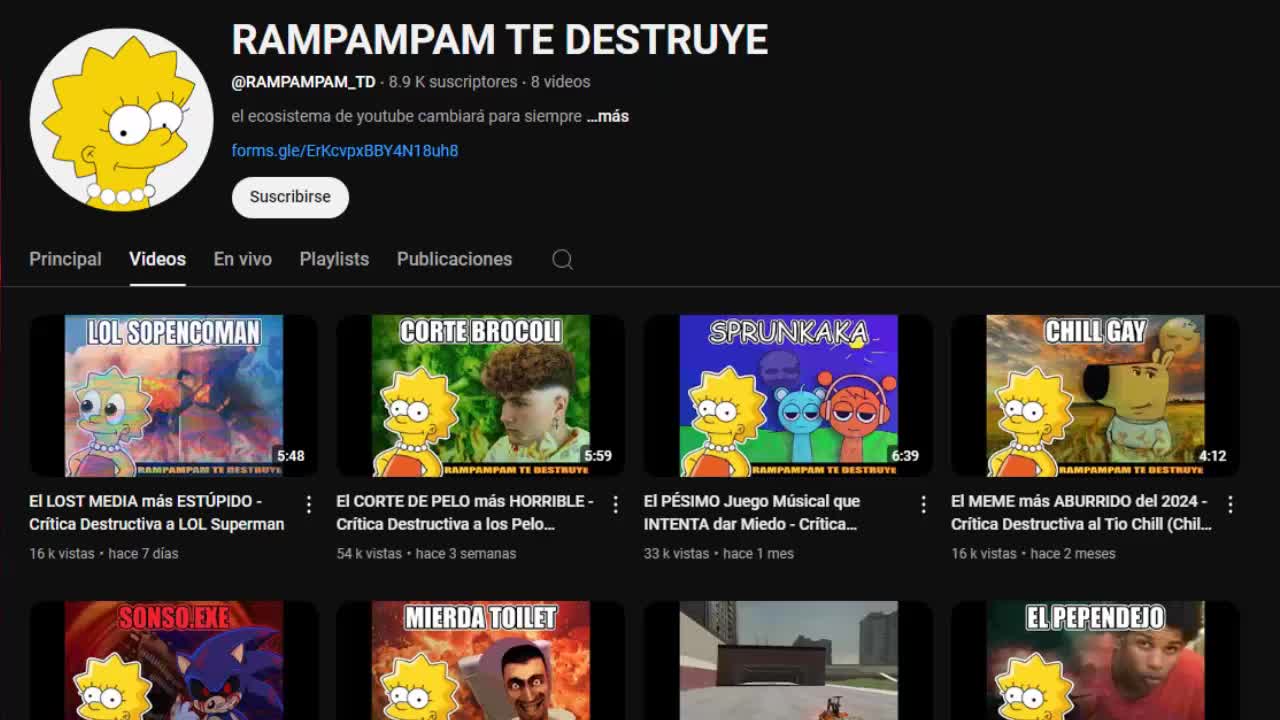This screenshot has height=720, width=1280.
Task: Open the En vivo tab
Action: pyautogui.click(x=242, y=259)
